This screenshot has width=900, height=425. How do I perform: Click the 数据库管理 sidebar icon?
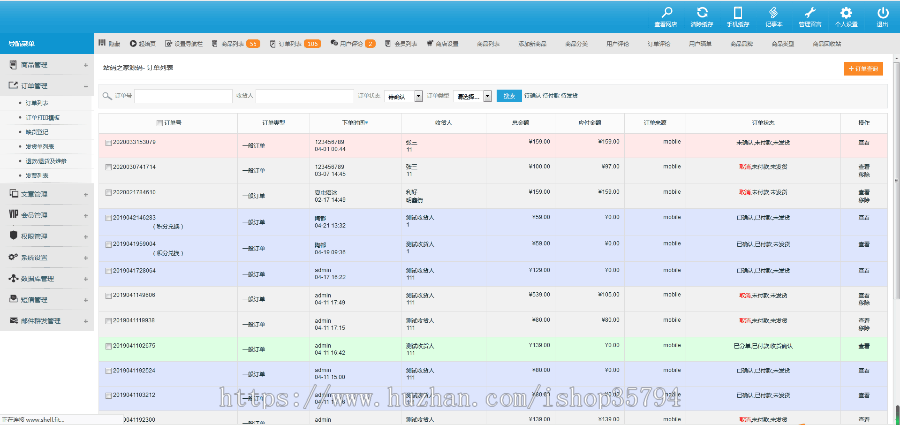(13, 279)
